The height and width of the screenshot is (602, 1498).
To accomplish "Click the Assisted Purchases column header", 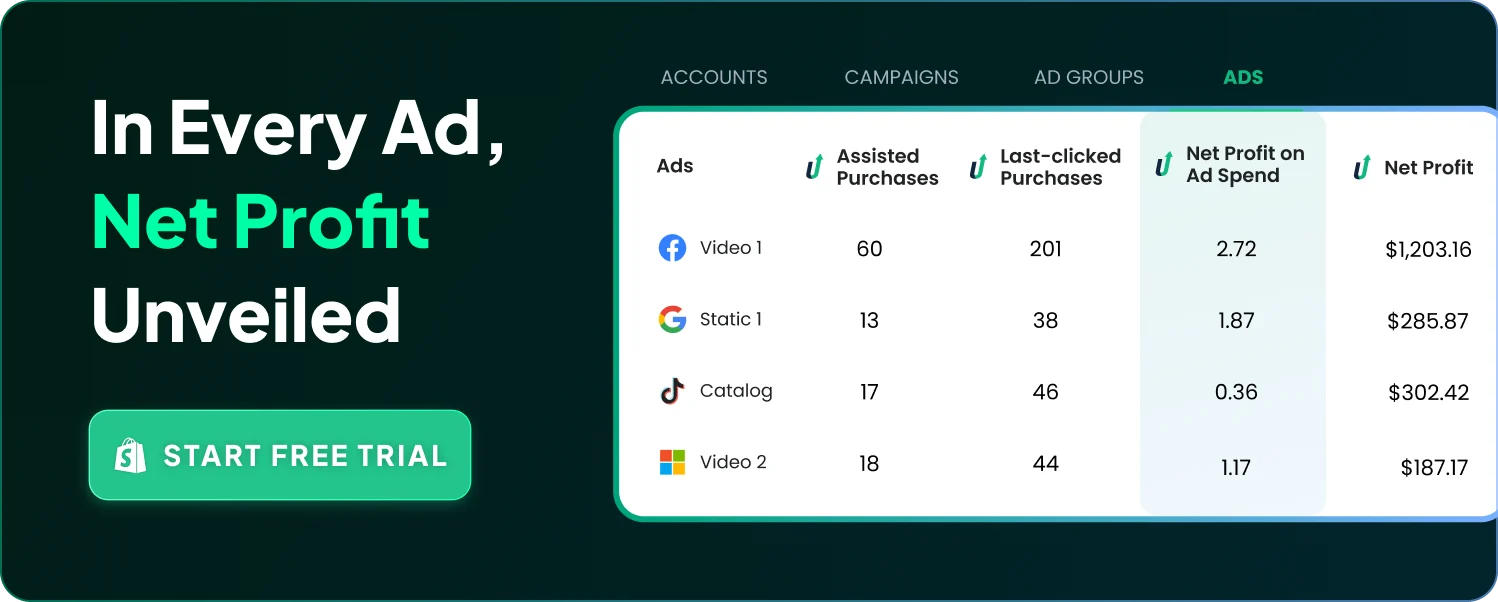I will coord(887,167).
